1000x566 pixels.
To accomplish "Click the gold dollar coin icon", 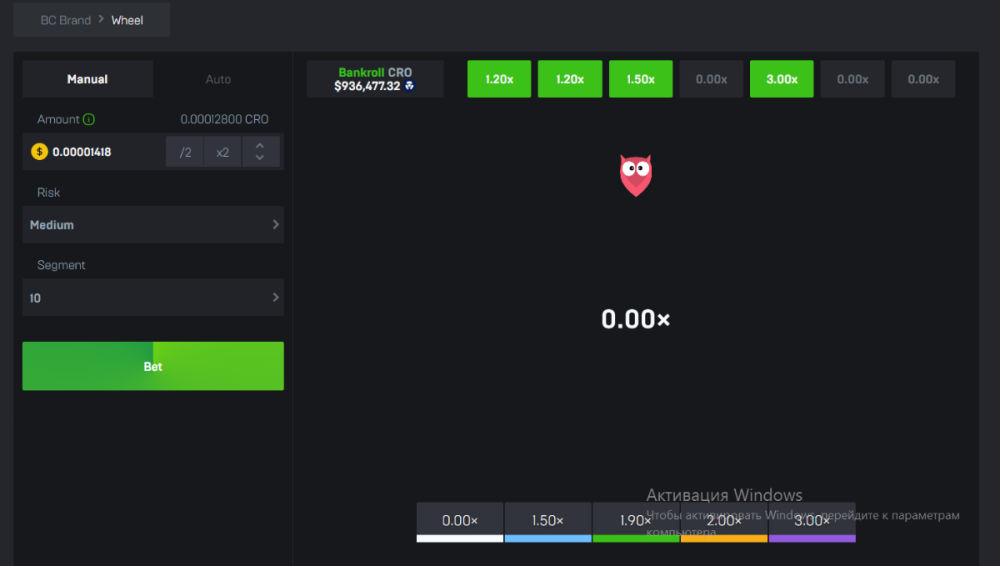I will click(x=39, y=152).
